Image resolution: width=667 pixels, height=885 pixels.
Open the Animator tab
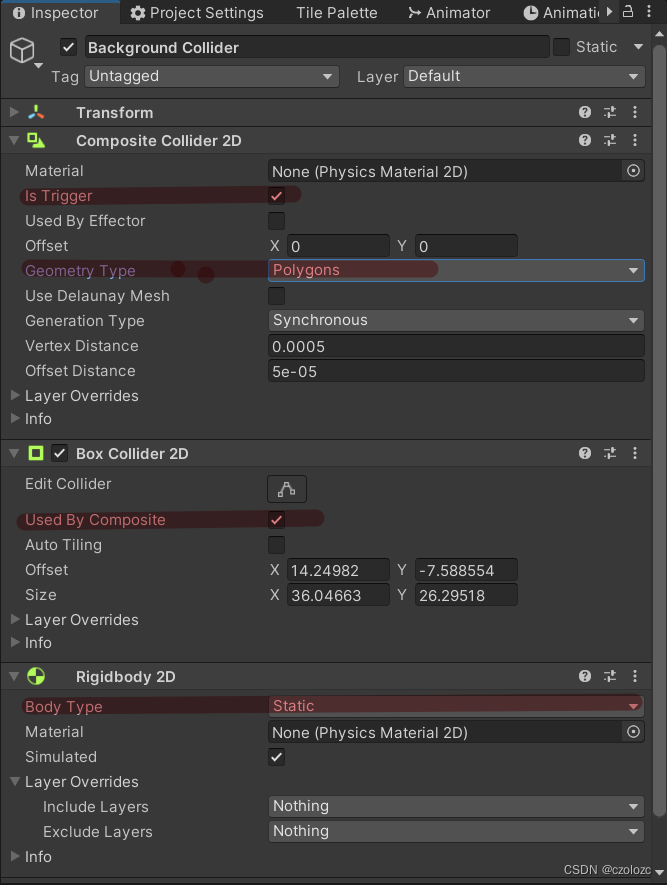(x=449, y=12)
